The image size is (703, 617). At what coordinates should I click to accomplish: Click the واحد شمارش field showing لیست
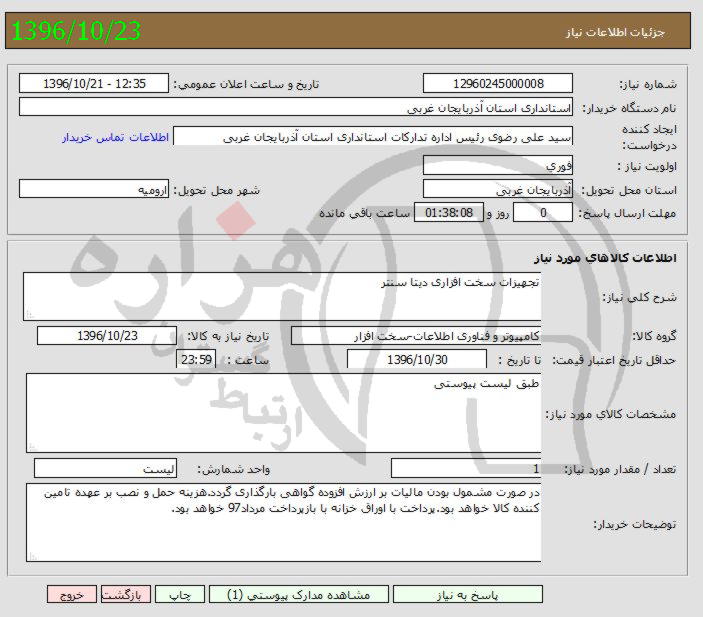click(105, 469)
